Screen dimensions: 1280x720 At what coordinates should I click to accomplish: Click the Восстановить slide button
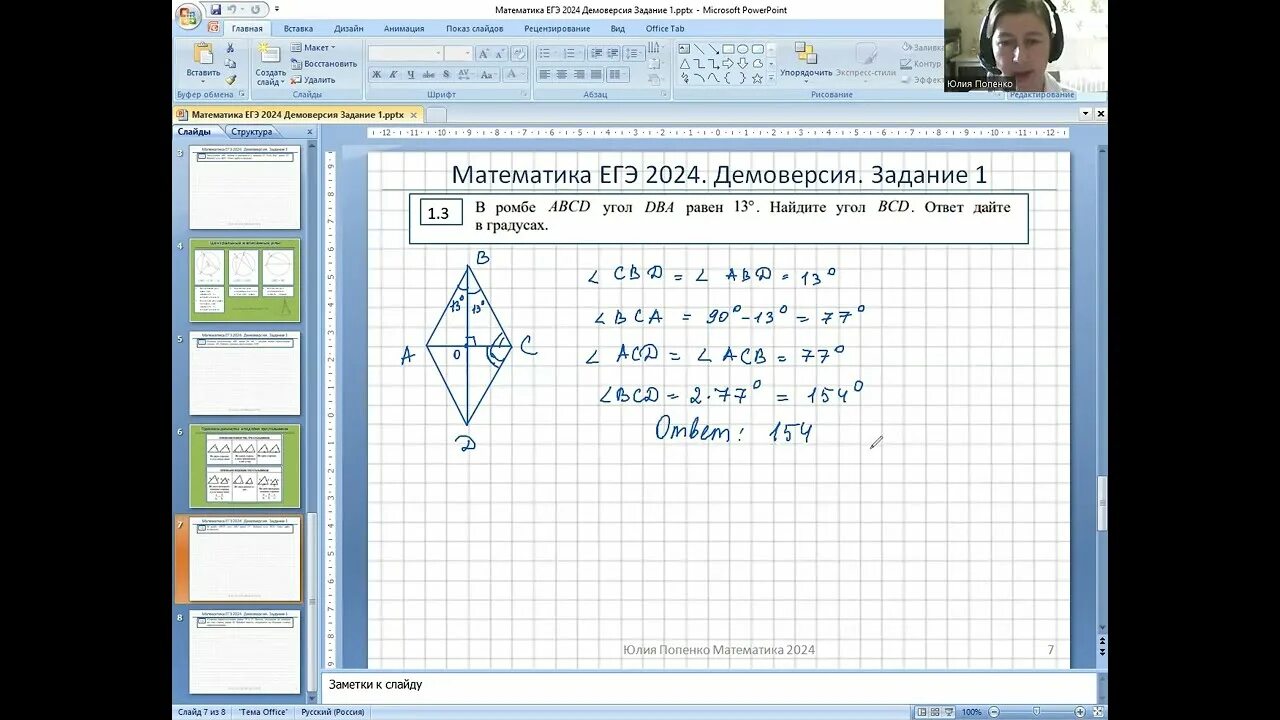(x=324, y=63)
